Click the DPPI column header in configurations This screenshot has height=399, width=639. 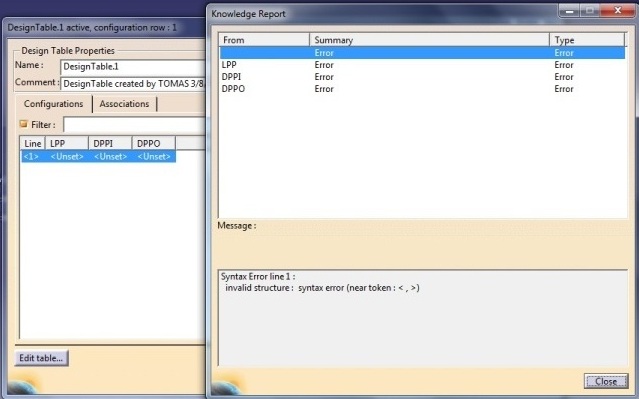tap(110, 143)
